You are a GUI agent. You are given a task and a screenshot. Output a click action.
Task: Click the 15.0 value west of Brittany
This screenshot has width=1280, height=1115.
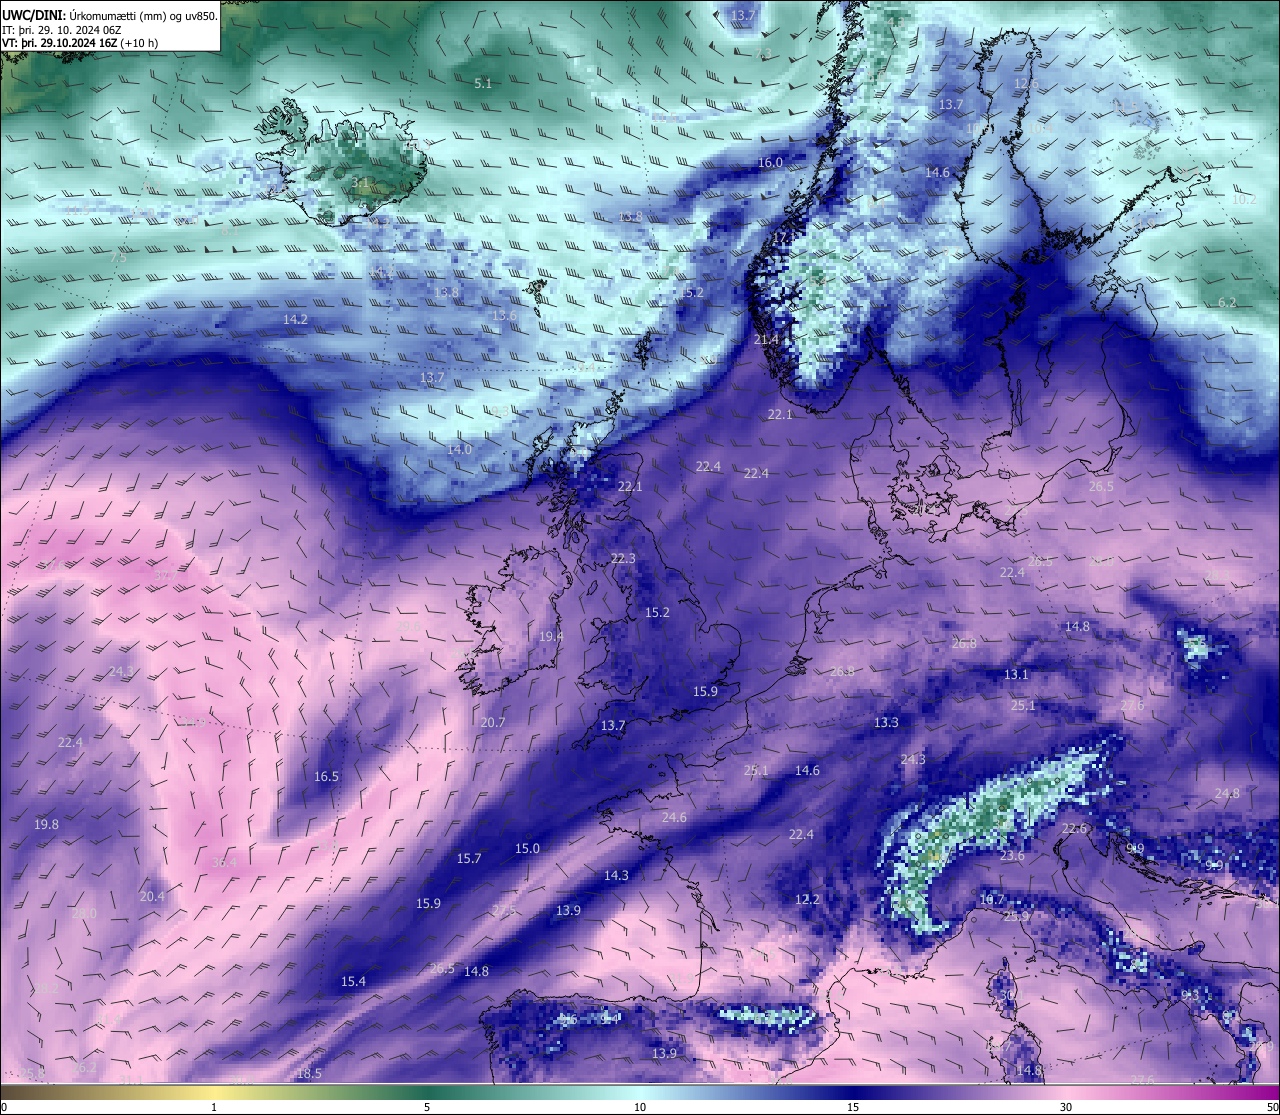click(527, 849)
